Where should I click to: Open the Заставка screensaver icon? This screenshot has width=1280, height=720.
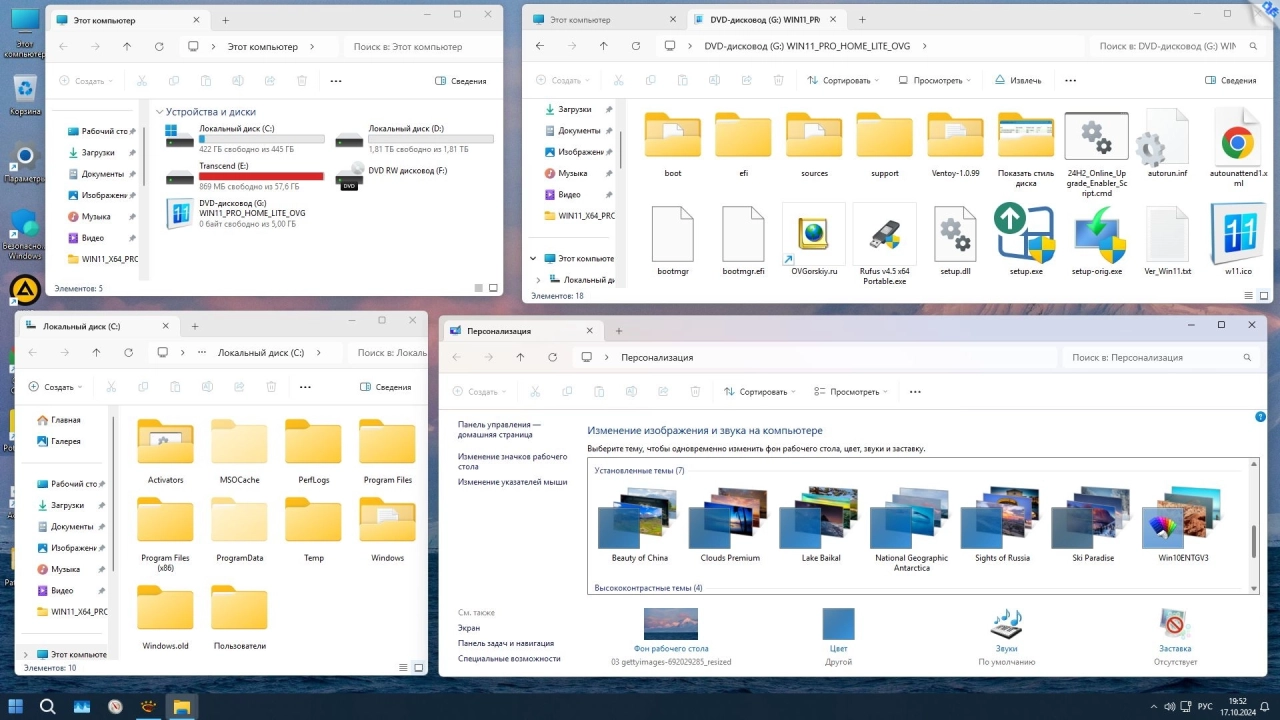[x=1175, y=624]
